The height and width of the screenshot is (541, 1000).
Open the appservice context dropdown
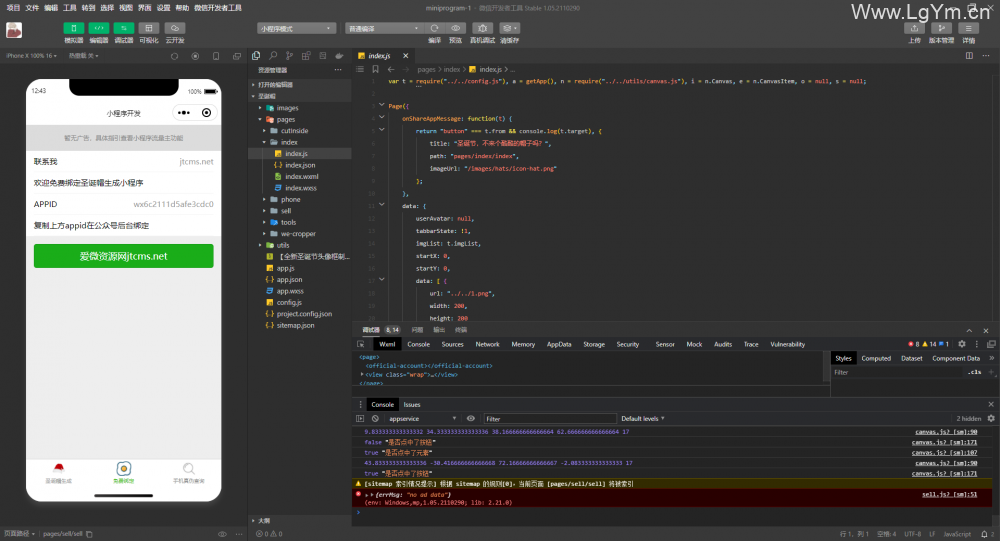422,419
